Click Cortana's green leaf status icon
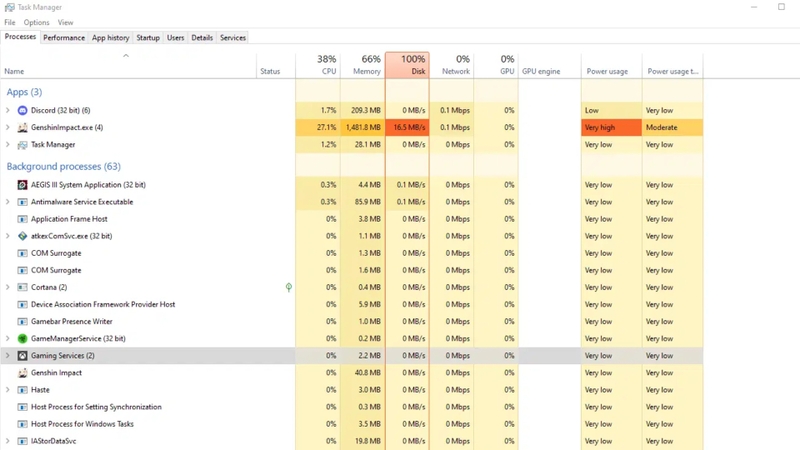800x450 pixels. coord(289,287)
